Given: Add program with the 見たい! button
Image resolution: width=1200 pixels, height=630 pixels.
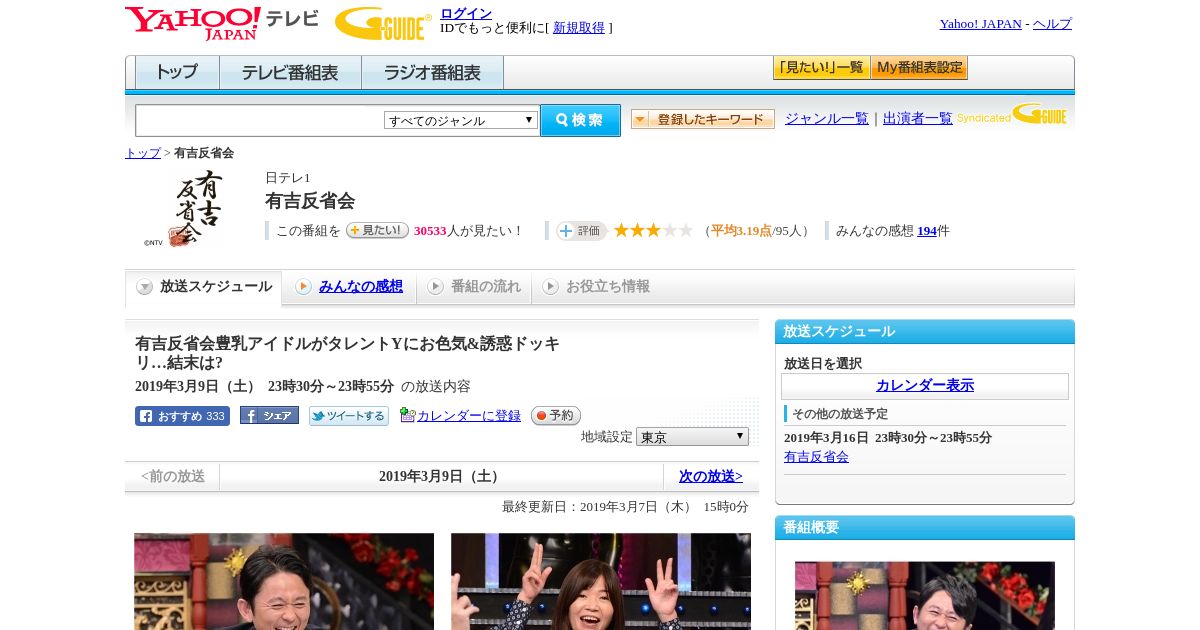Looking at the screenshot, I should click(x=377, y=230).
